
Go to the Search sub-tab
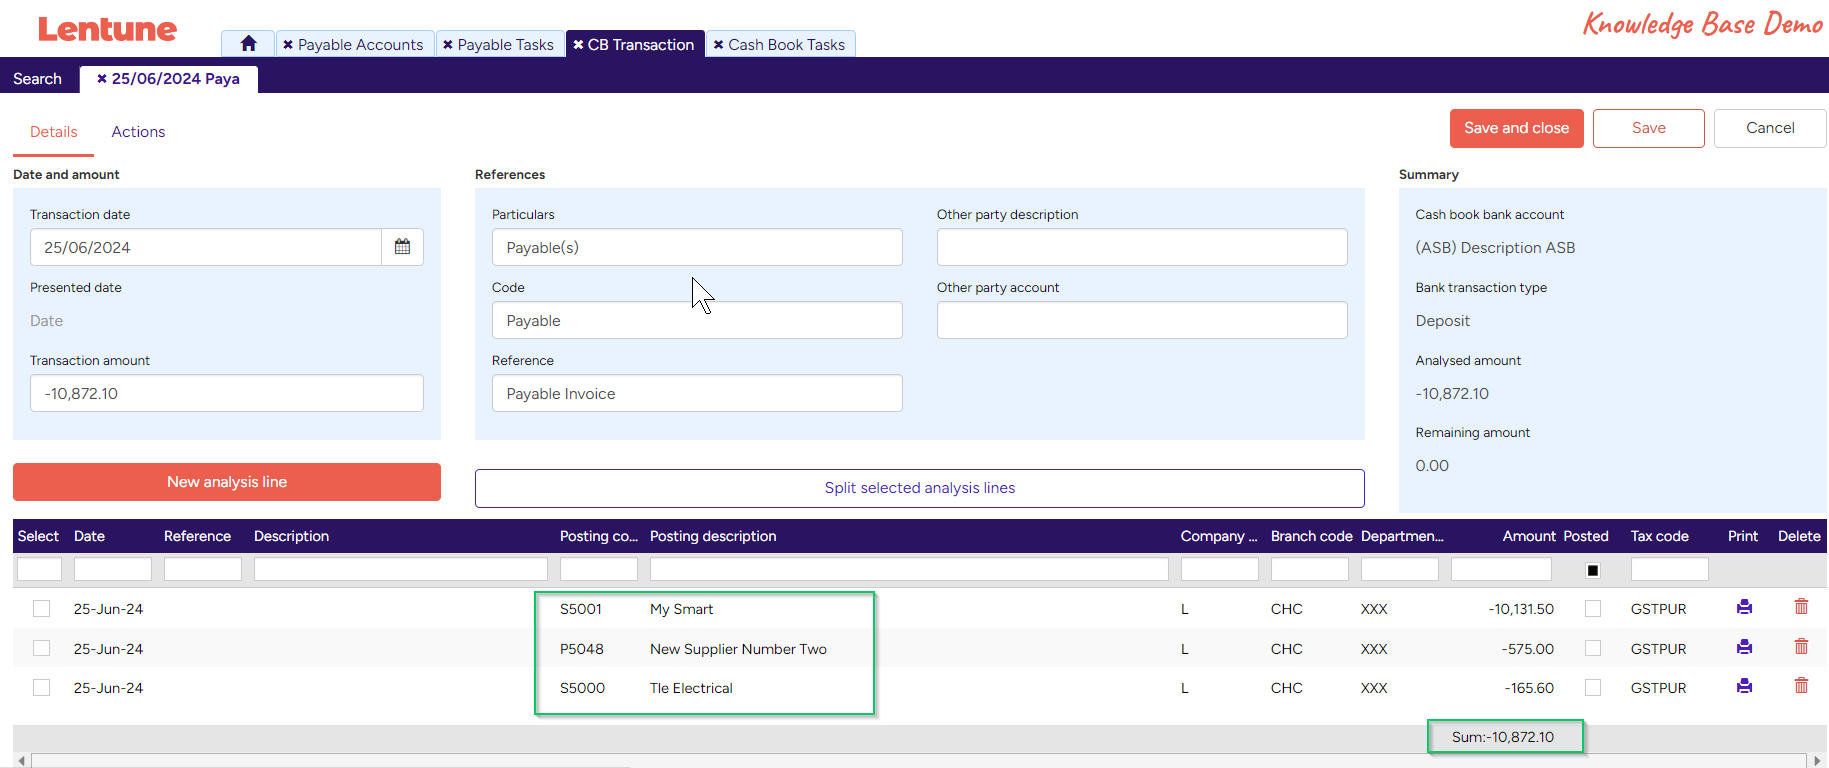coord(38,79)
